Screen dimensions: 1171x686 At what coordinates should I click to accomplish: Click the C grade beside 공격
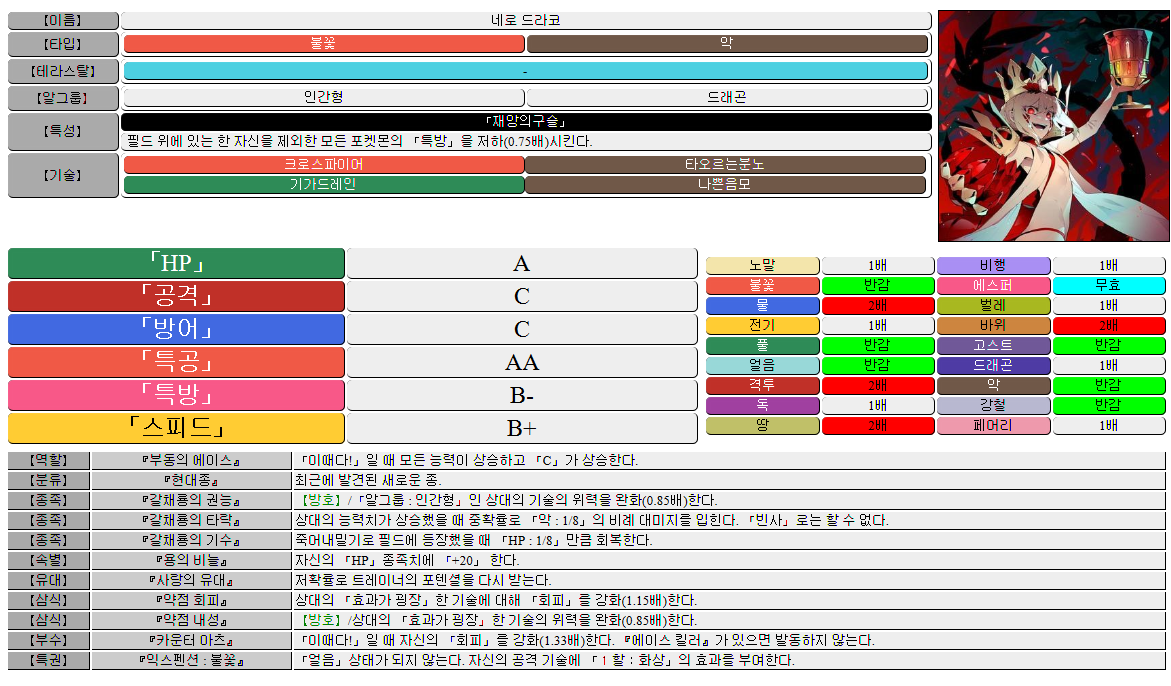click(x=522, y=296)
